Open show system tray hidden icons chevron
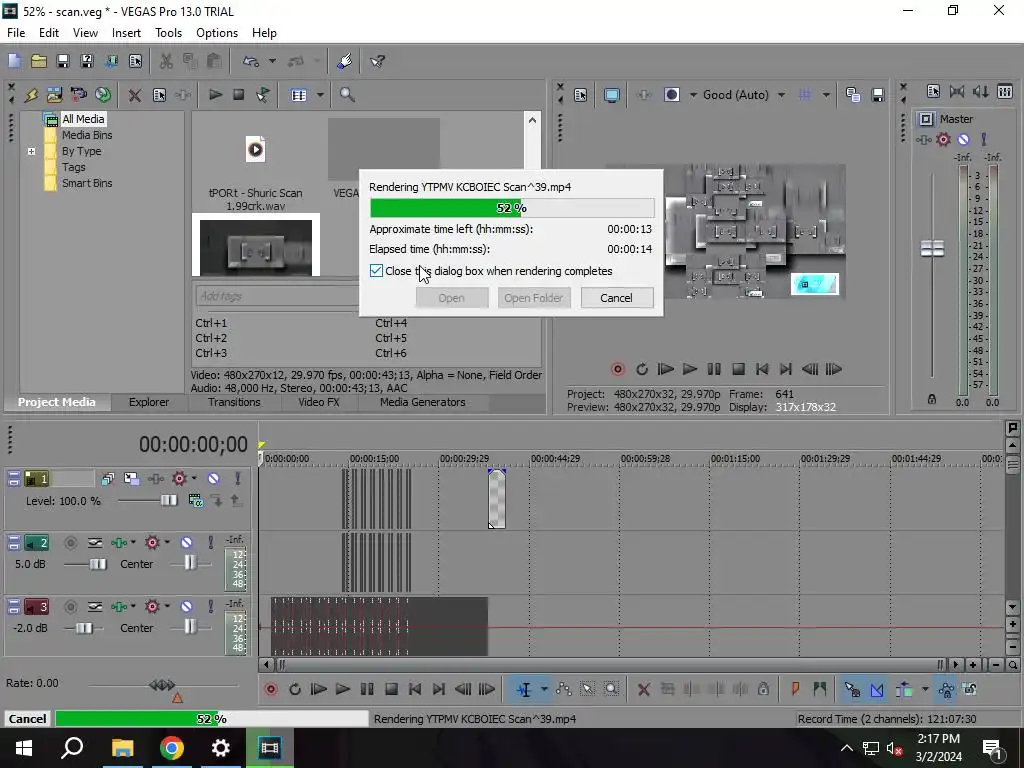This screenshot has width=1024, height=768. [846, 748]
